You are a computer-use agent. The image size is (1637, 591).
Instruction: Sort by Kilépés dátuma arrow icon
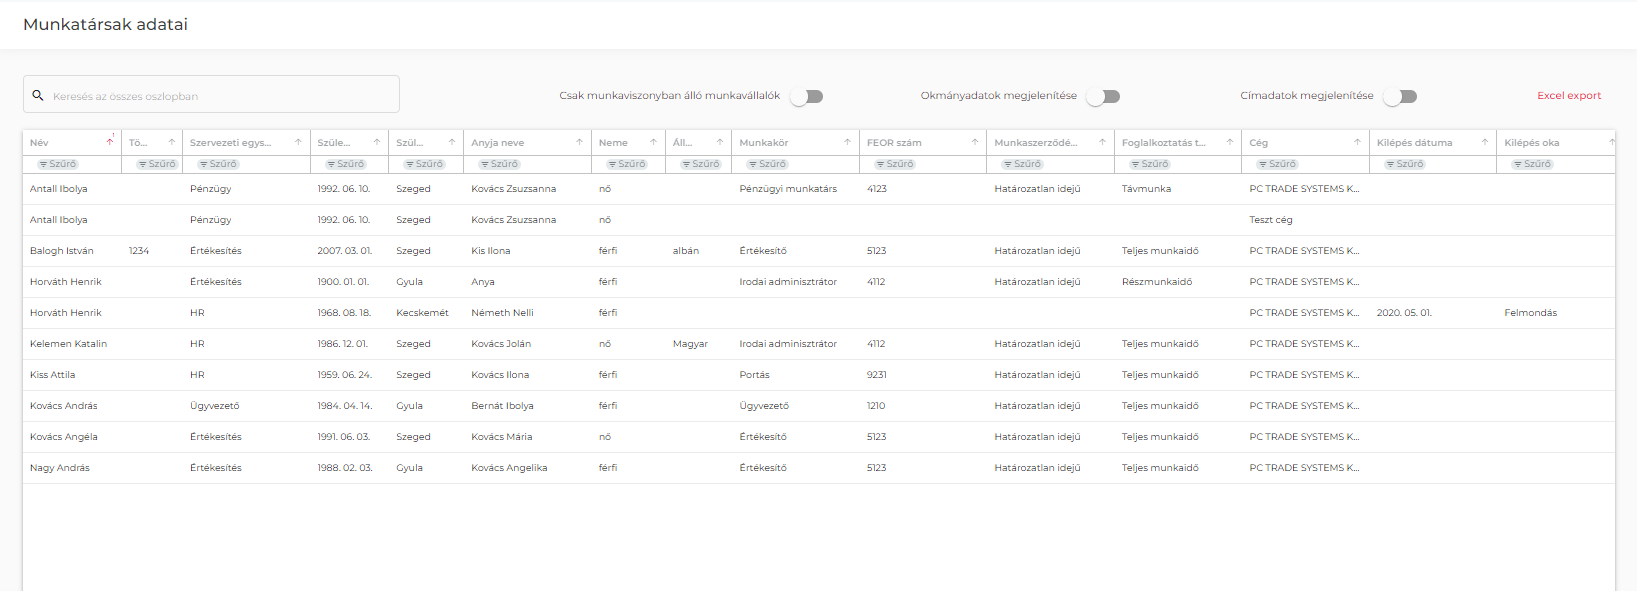coord(1485,142)
